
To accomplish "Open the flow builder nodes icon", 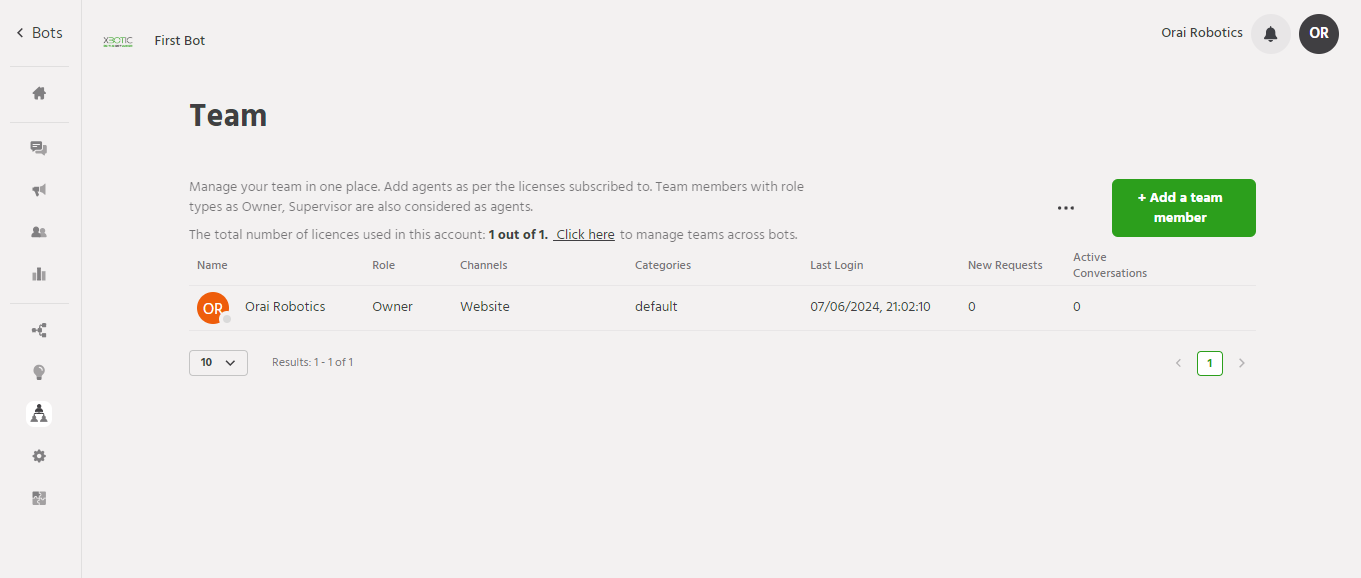I will (x=39, y=330).
